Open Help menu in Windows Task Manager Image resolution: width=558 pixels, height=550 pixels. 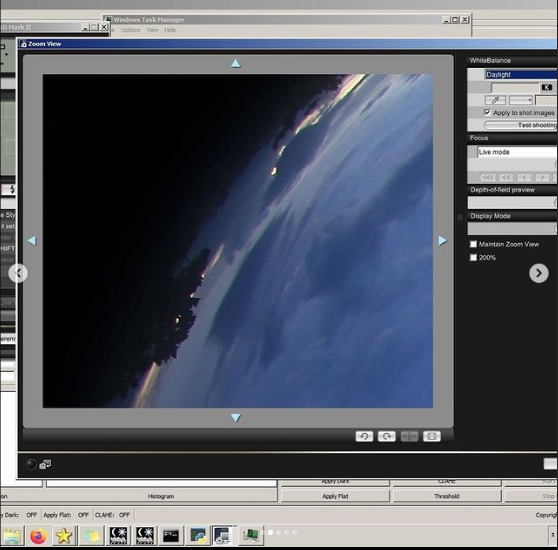coord(170,30)
